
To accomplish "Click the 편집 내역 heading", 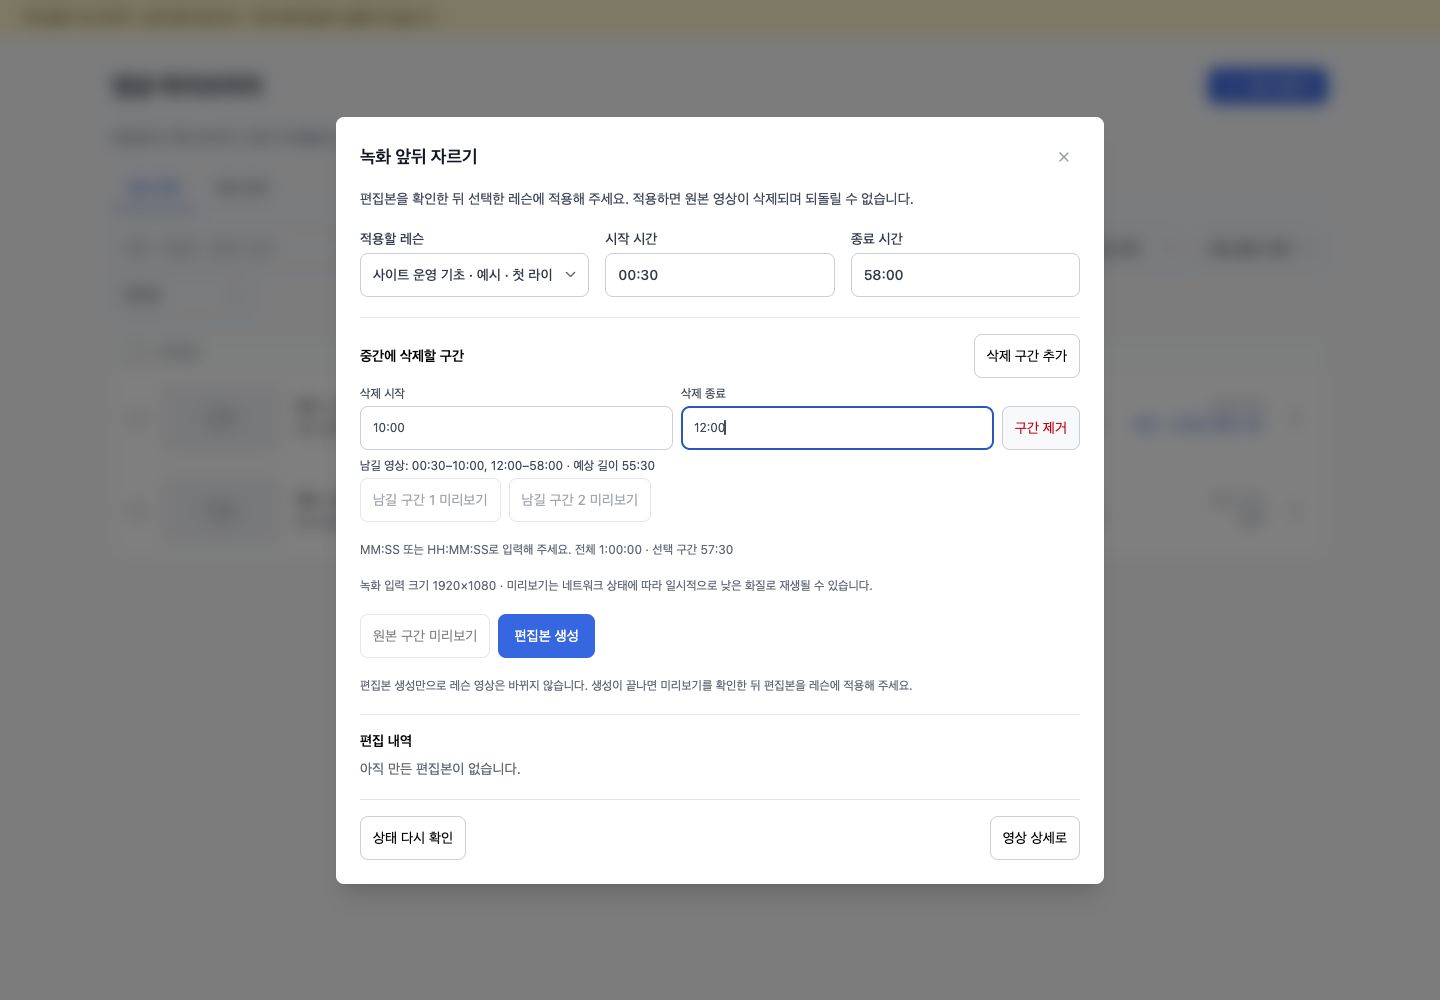I will coord(386,741).
